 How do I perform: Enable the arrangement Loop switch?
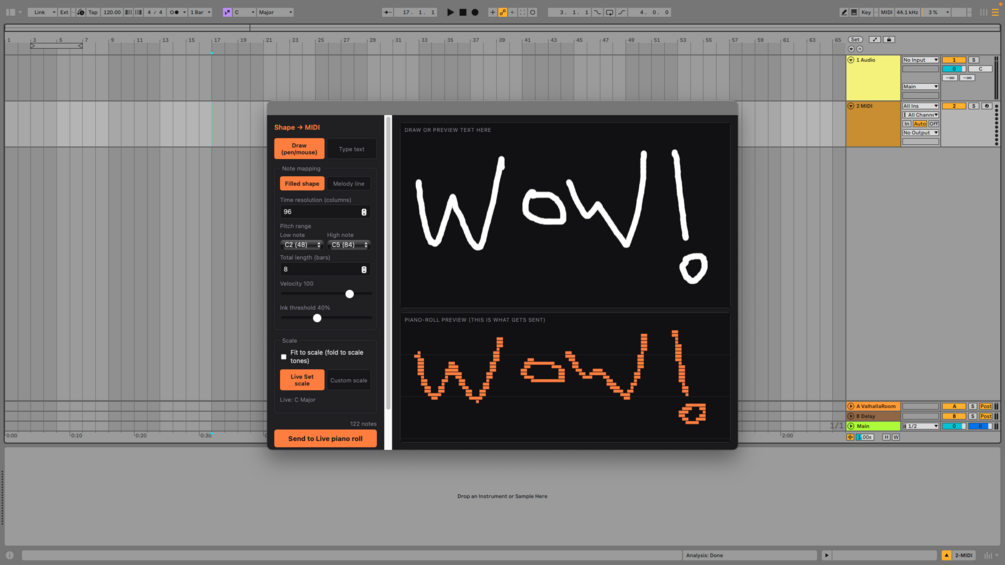pos(609,12)
